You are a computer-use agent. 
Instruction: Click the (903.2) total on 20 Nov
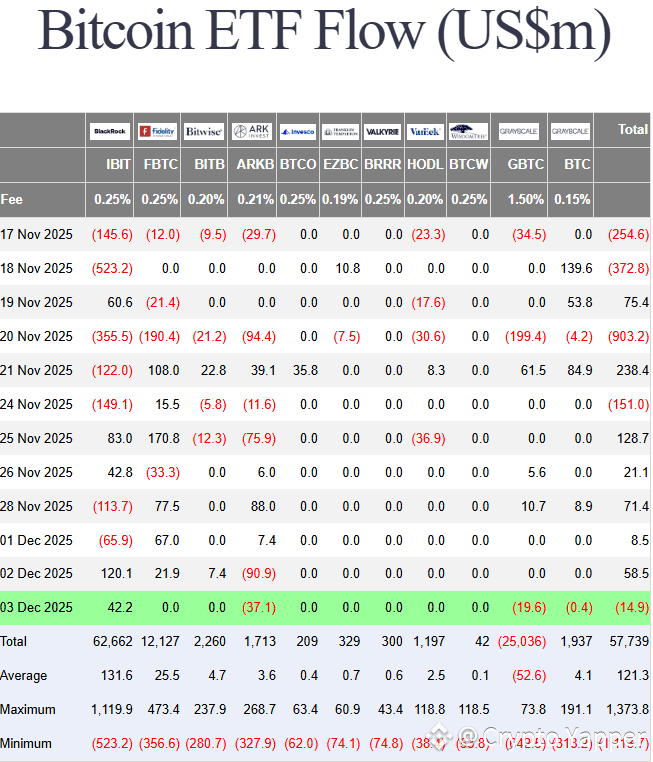pos(628,336)
